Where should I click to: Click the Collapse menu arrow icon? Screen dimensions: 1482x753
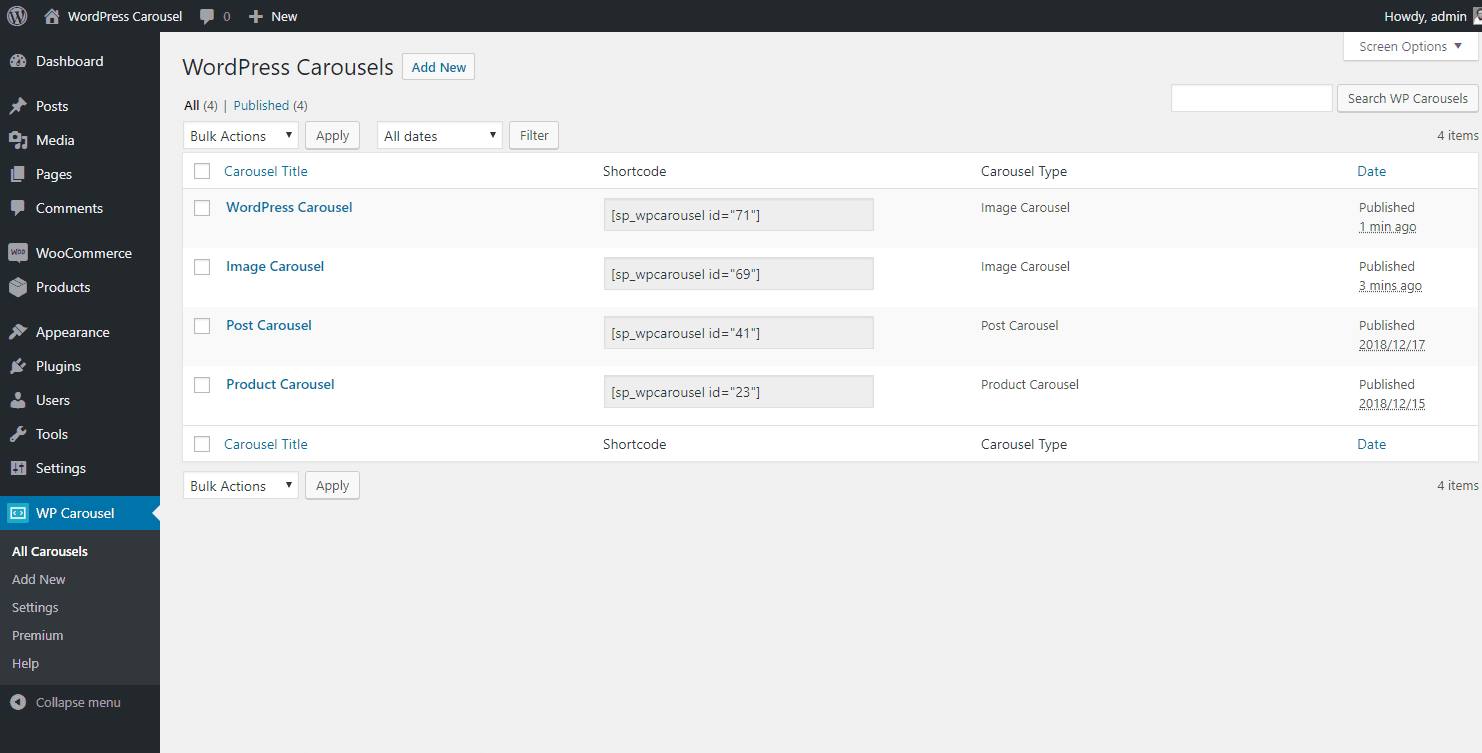point(18,702)
